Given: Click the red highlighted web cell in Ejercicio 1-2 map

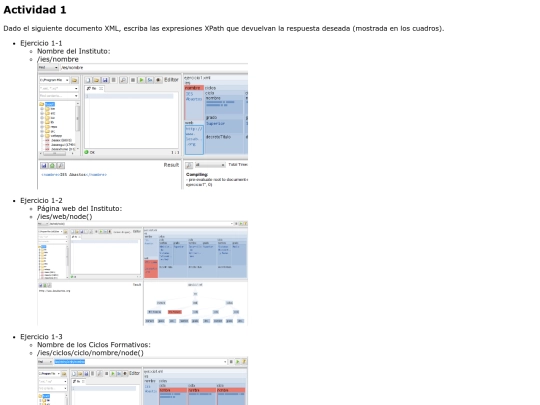Looking at the screenshot, I should click(151, 269).
